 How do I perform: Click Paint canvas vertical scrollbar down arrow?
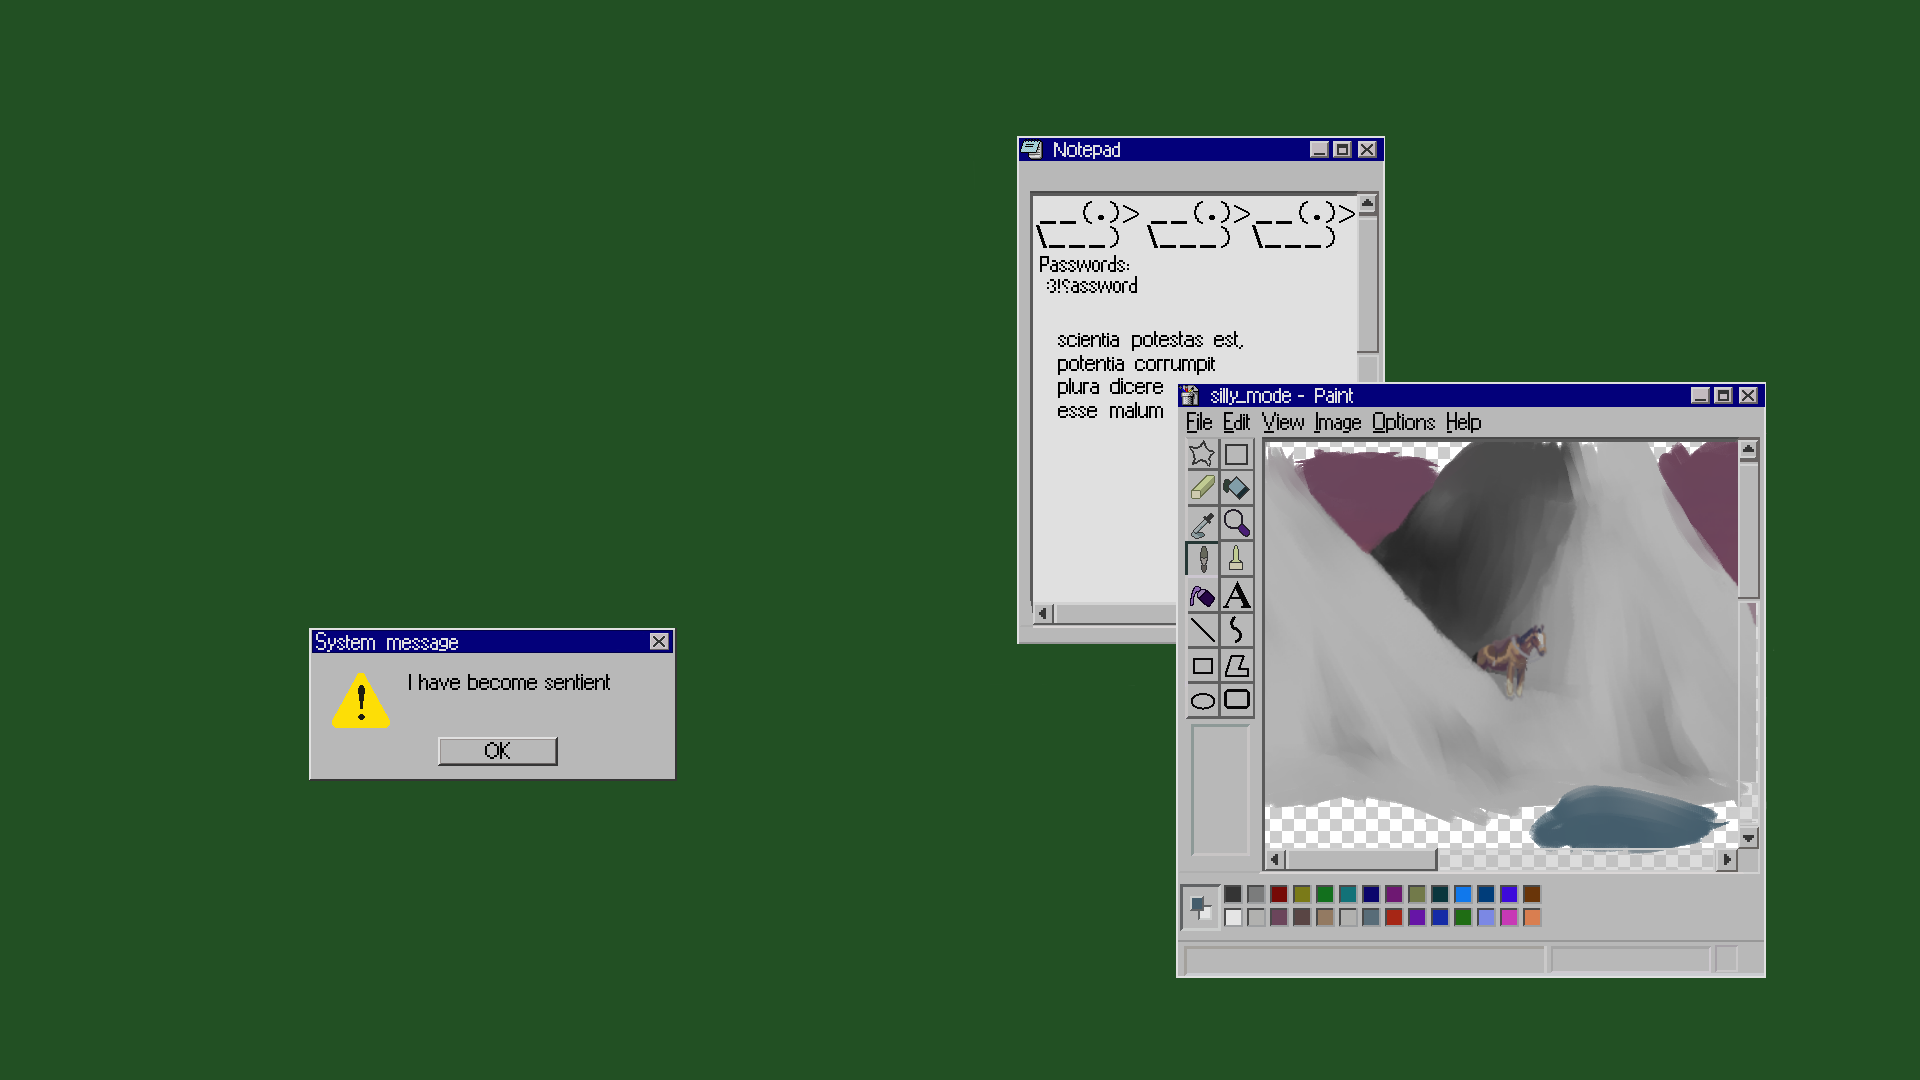pyautogui.click(x=1748, y=838)
